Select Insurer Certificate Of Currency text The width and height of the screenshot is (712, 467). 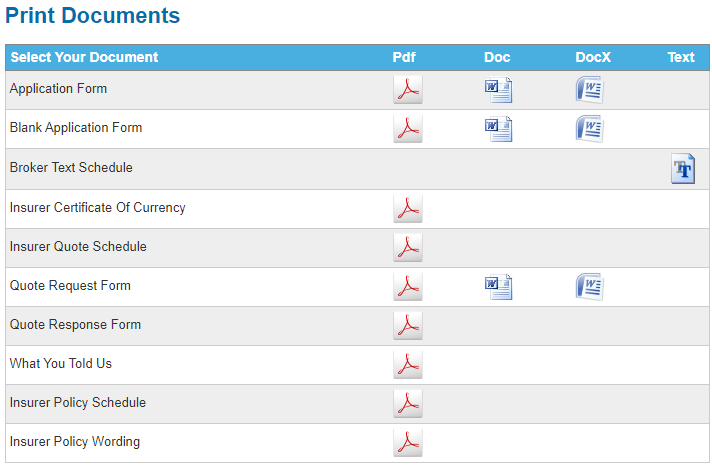[98, 207]
